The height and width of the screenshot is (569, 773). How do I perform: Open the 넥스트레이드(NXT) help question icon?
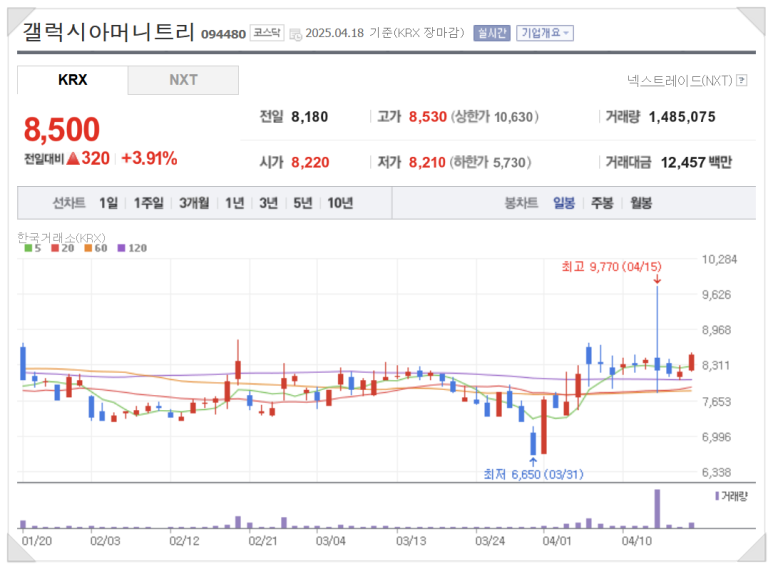[x=741, y=80]
